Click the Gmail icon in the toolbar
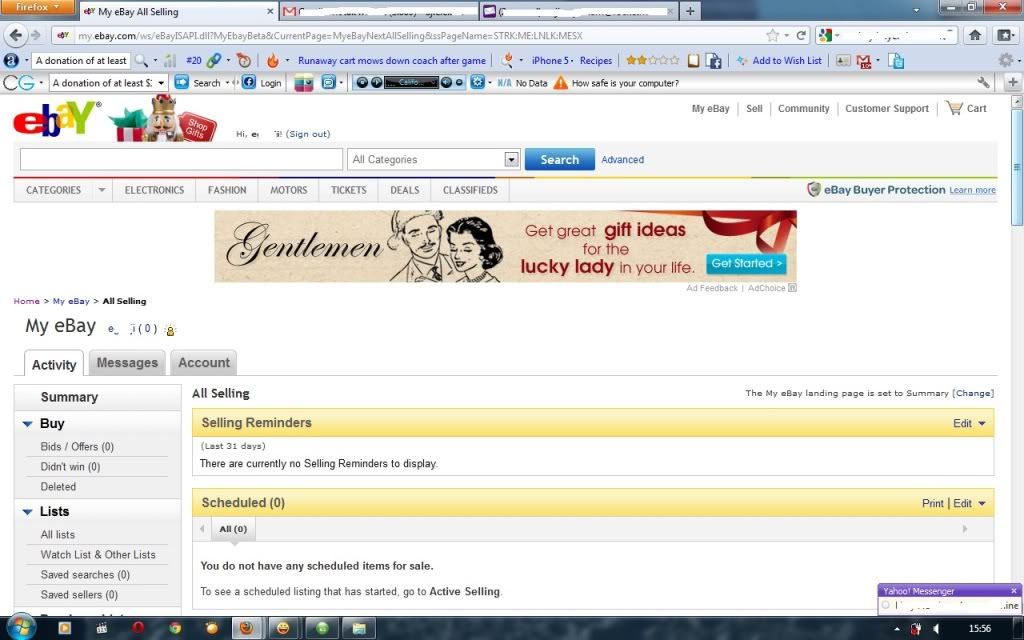 click(863, 61)
